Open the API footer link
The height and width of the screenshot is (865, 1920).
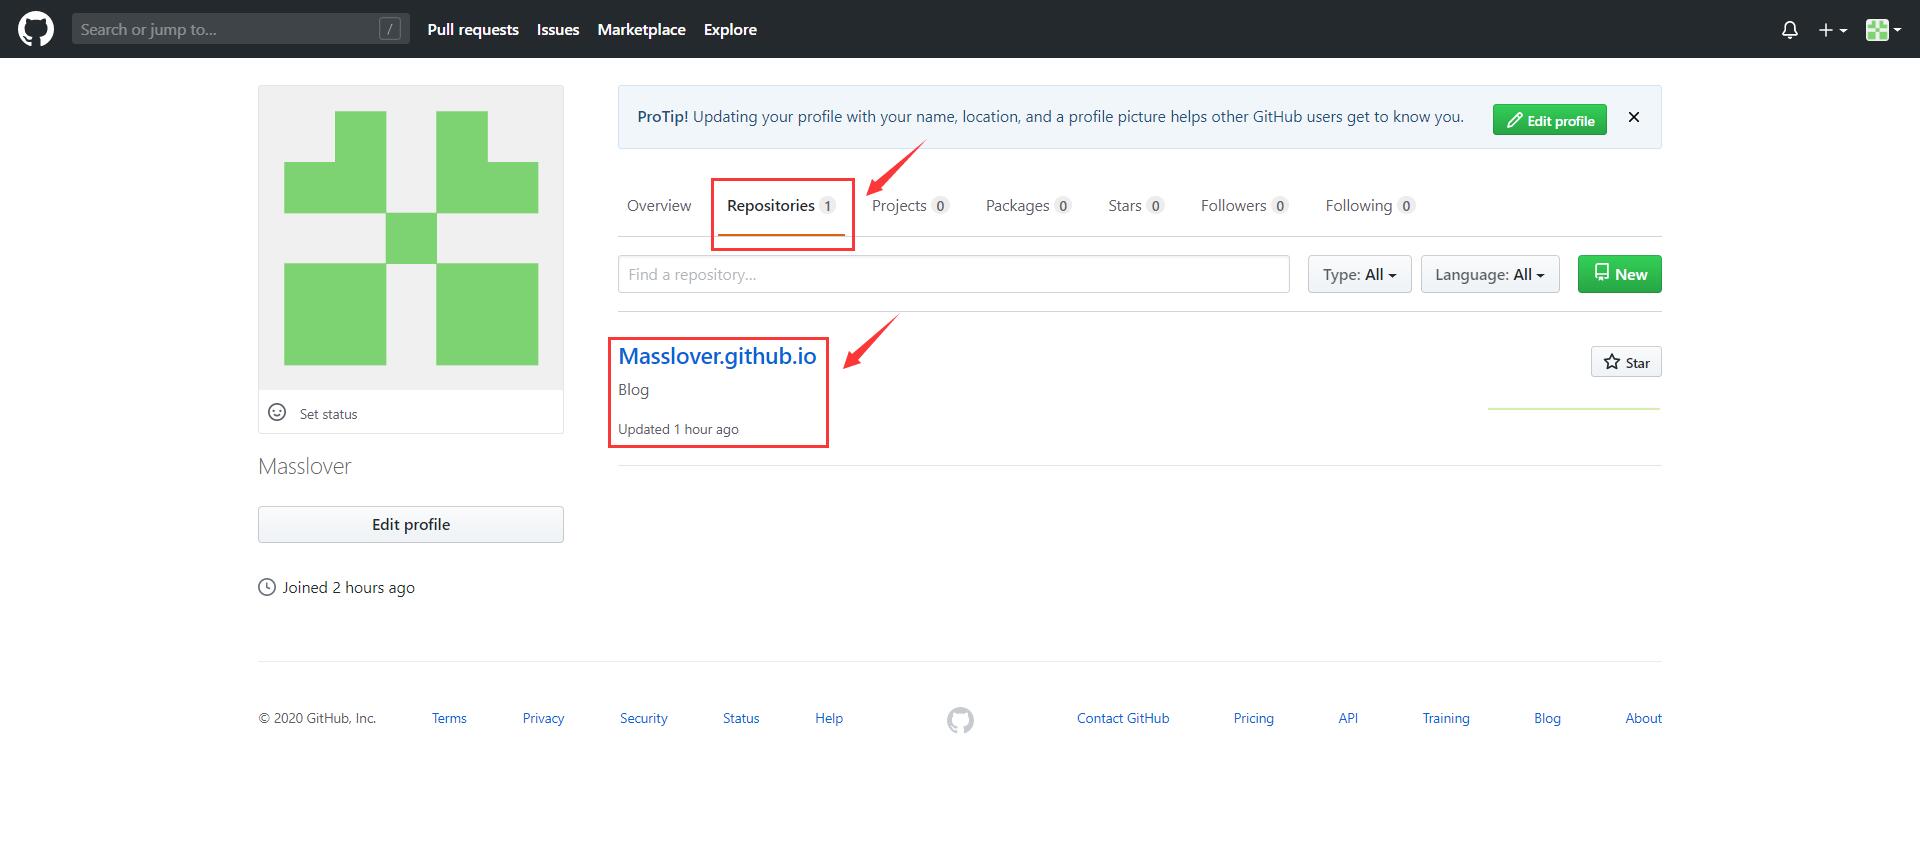point(1348,718)
